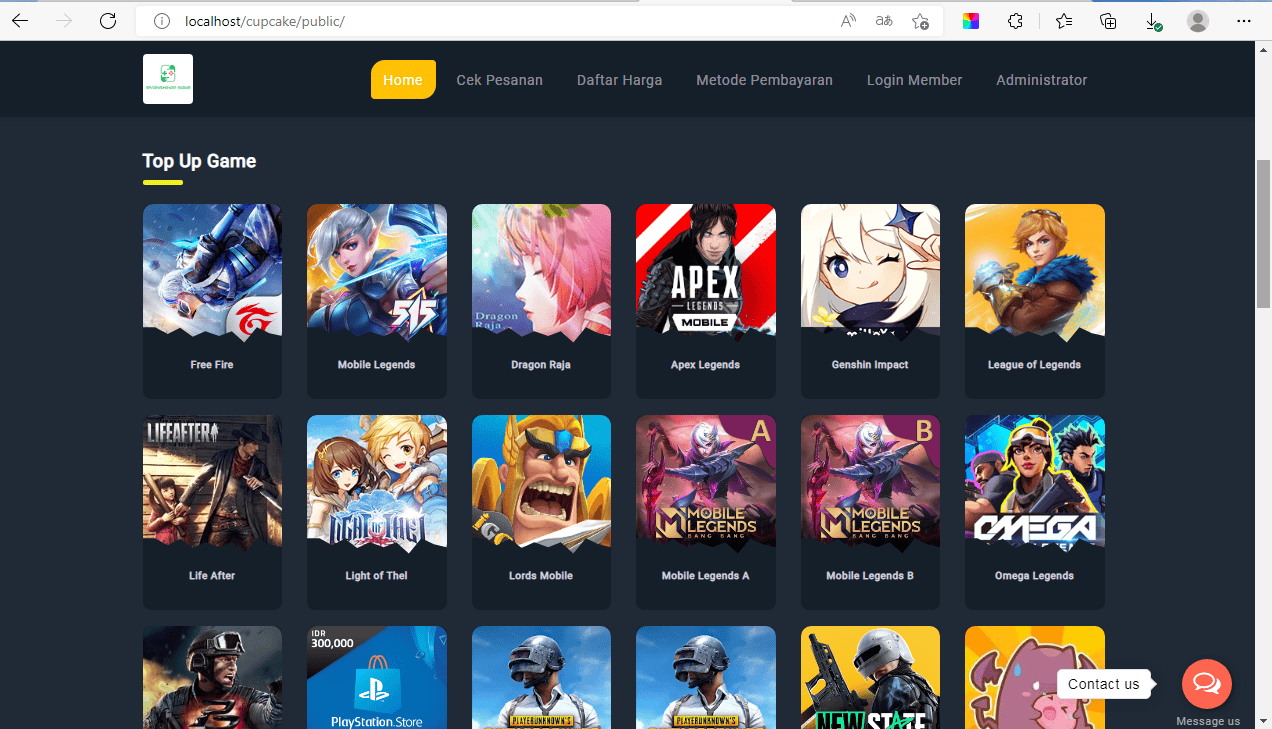Open the Mobile Legends game card

pyautogui.click(x=377, y=301)
